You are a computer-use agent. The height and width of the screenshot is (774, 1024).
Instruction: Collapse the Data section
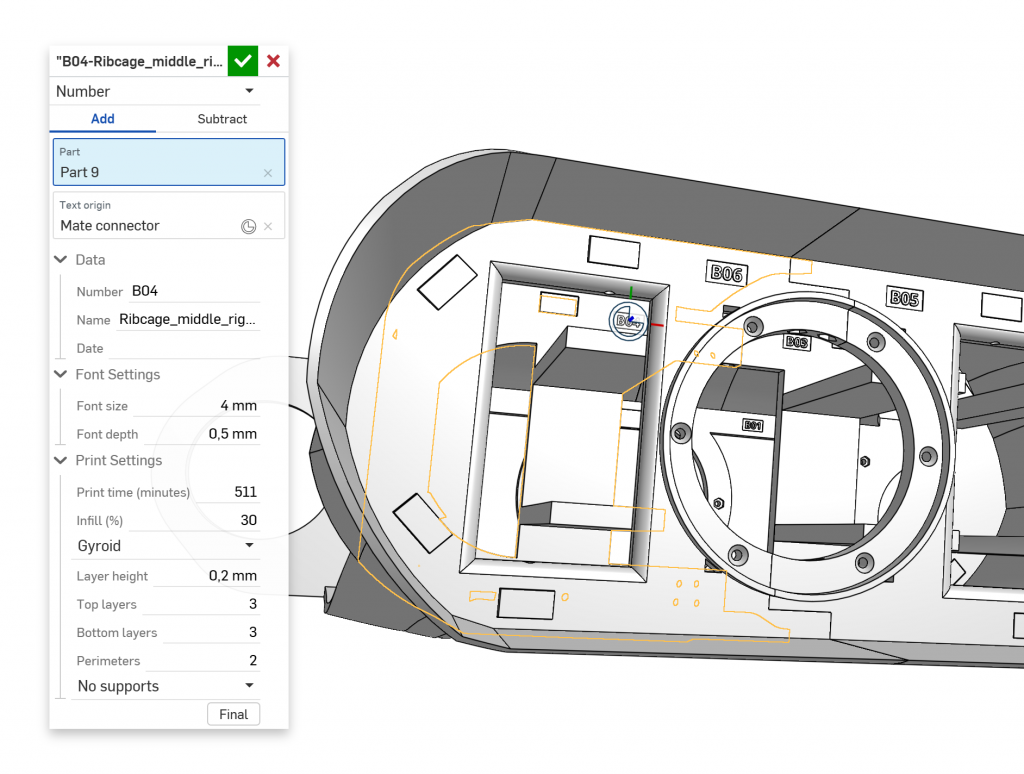pos(61,260)
